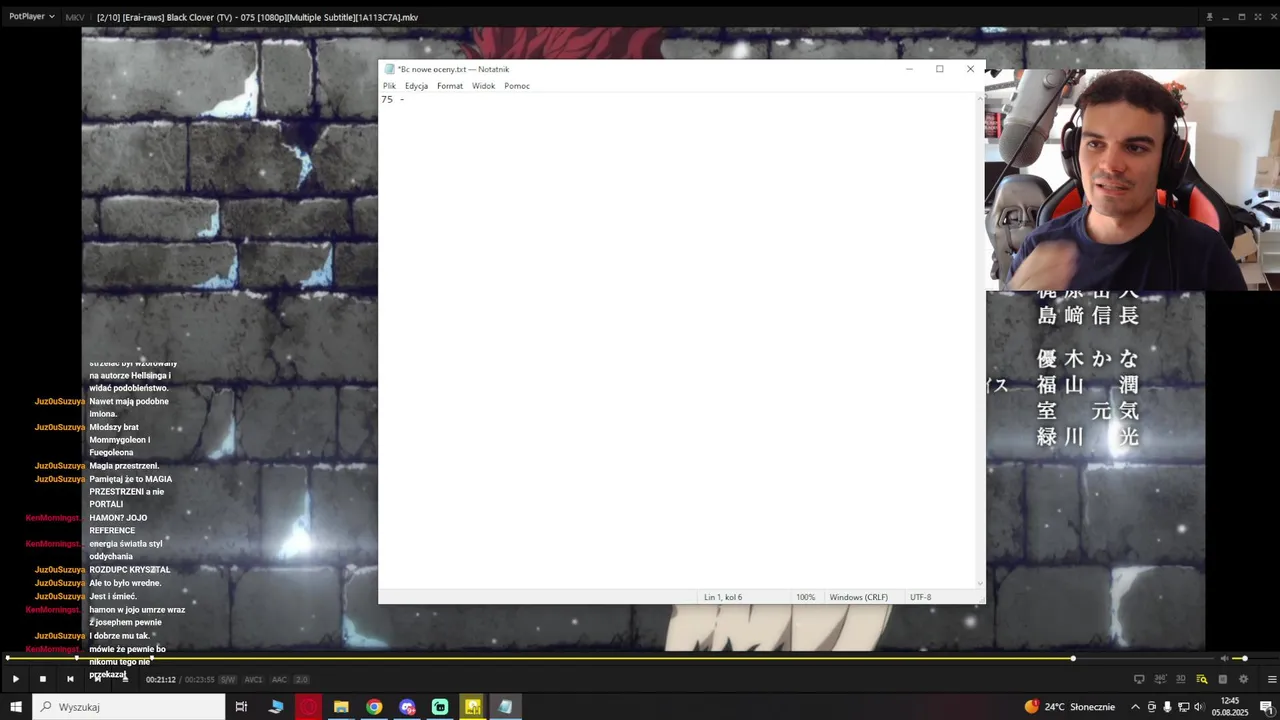Click the microphone tray icon

click(x=1167, y=707)
